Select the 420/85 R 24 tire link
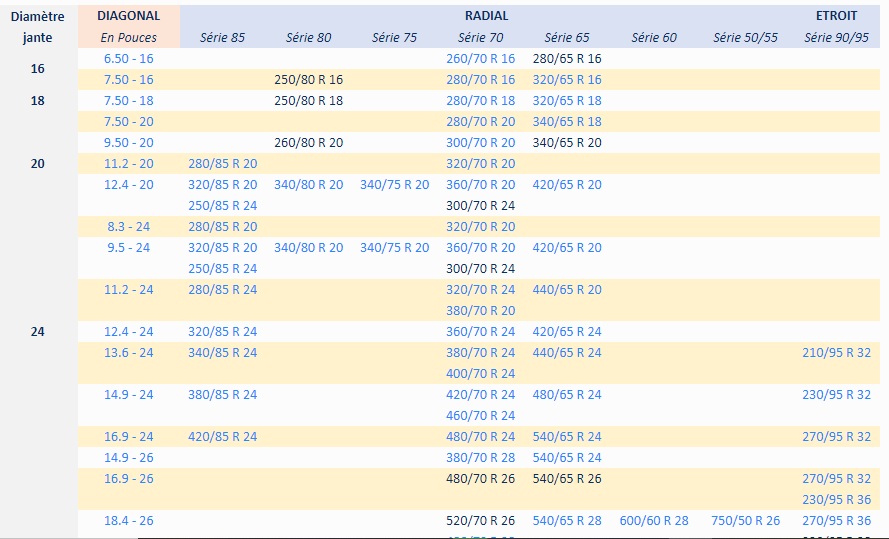This screenshot has height=539, width=889. [x=222, y=437]
